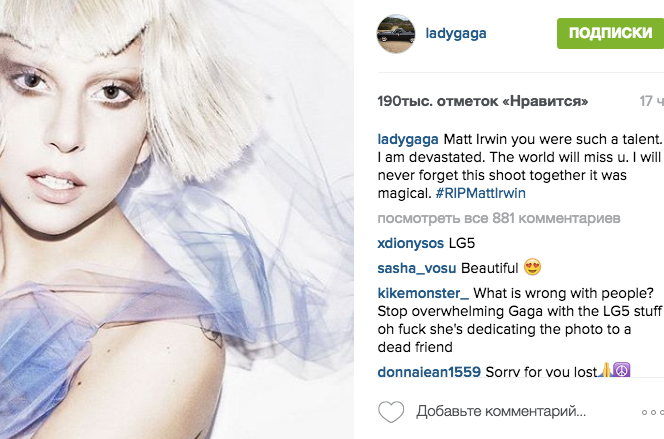Click ladygaga name in the caption
The width and height of the screenshot is (664, 439).
[408, 139]
